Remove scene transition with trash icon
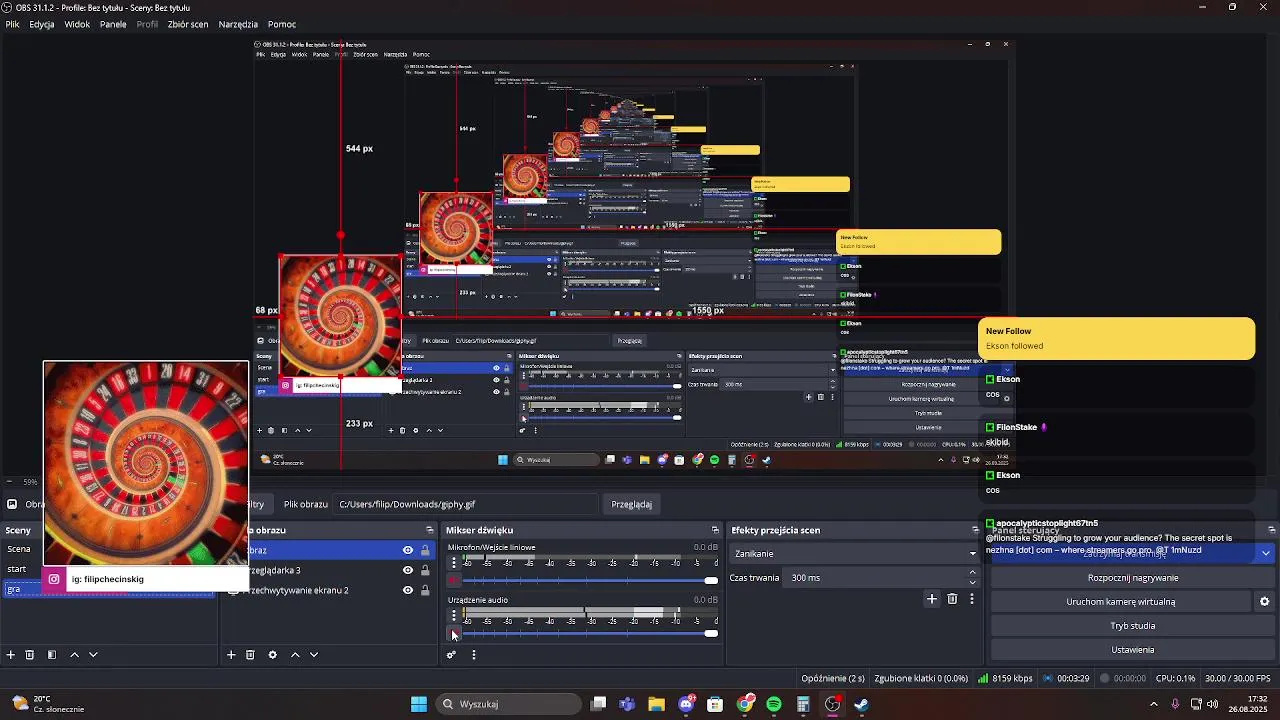 click(952, 599)
